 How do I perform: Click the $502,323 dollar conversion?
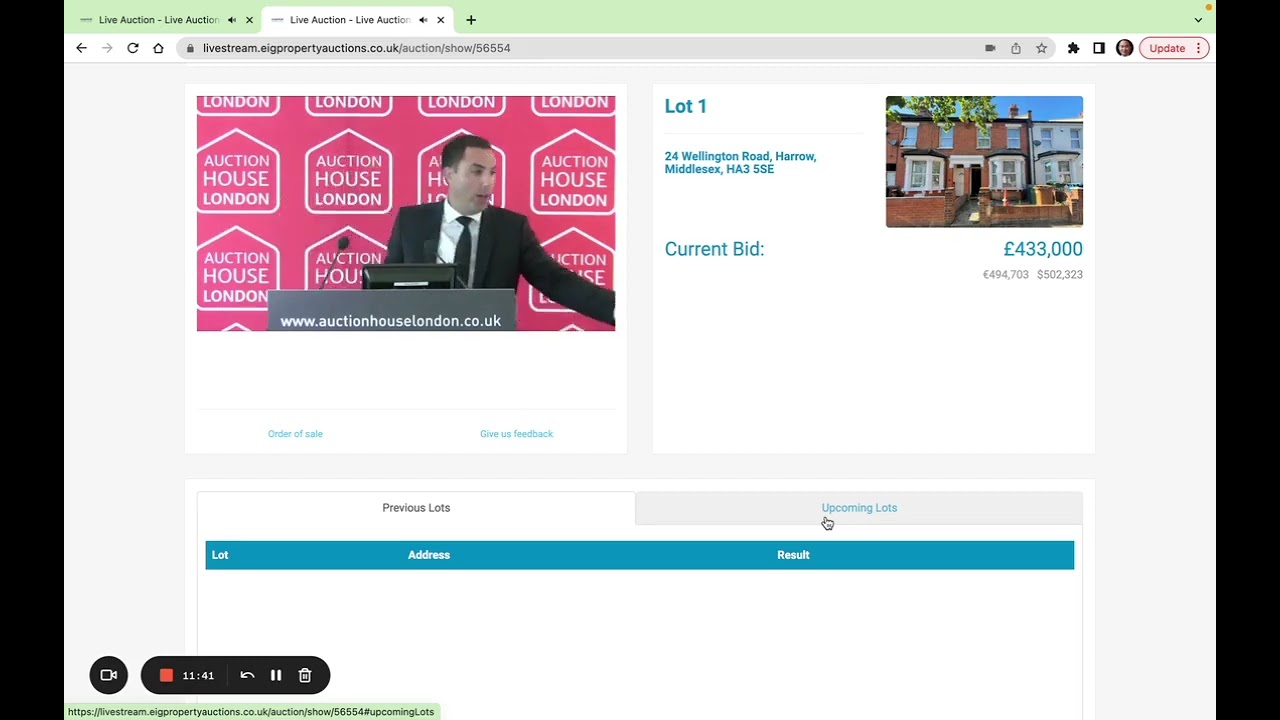[x=1060, y=274]
